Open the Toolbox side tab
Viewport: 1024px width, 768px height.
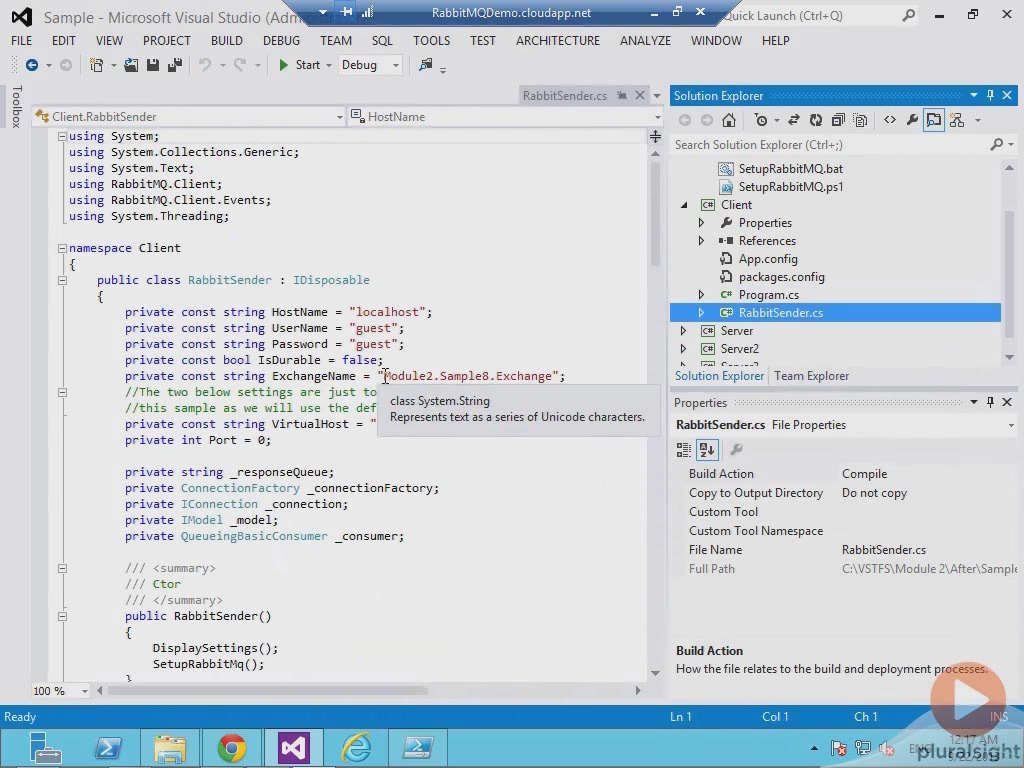click(x=17, y=106)
